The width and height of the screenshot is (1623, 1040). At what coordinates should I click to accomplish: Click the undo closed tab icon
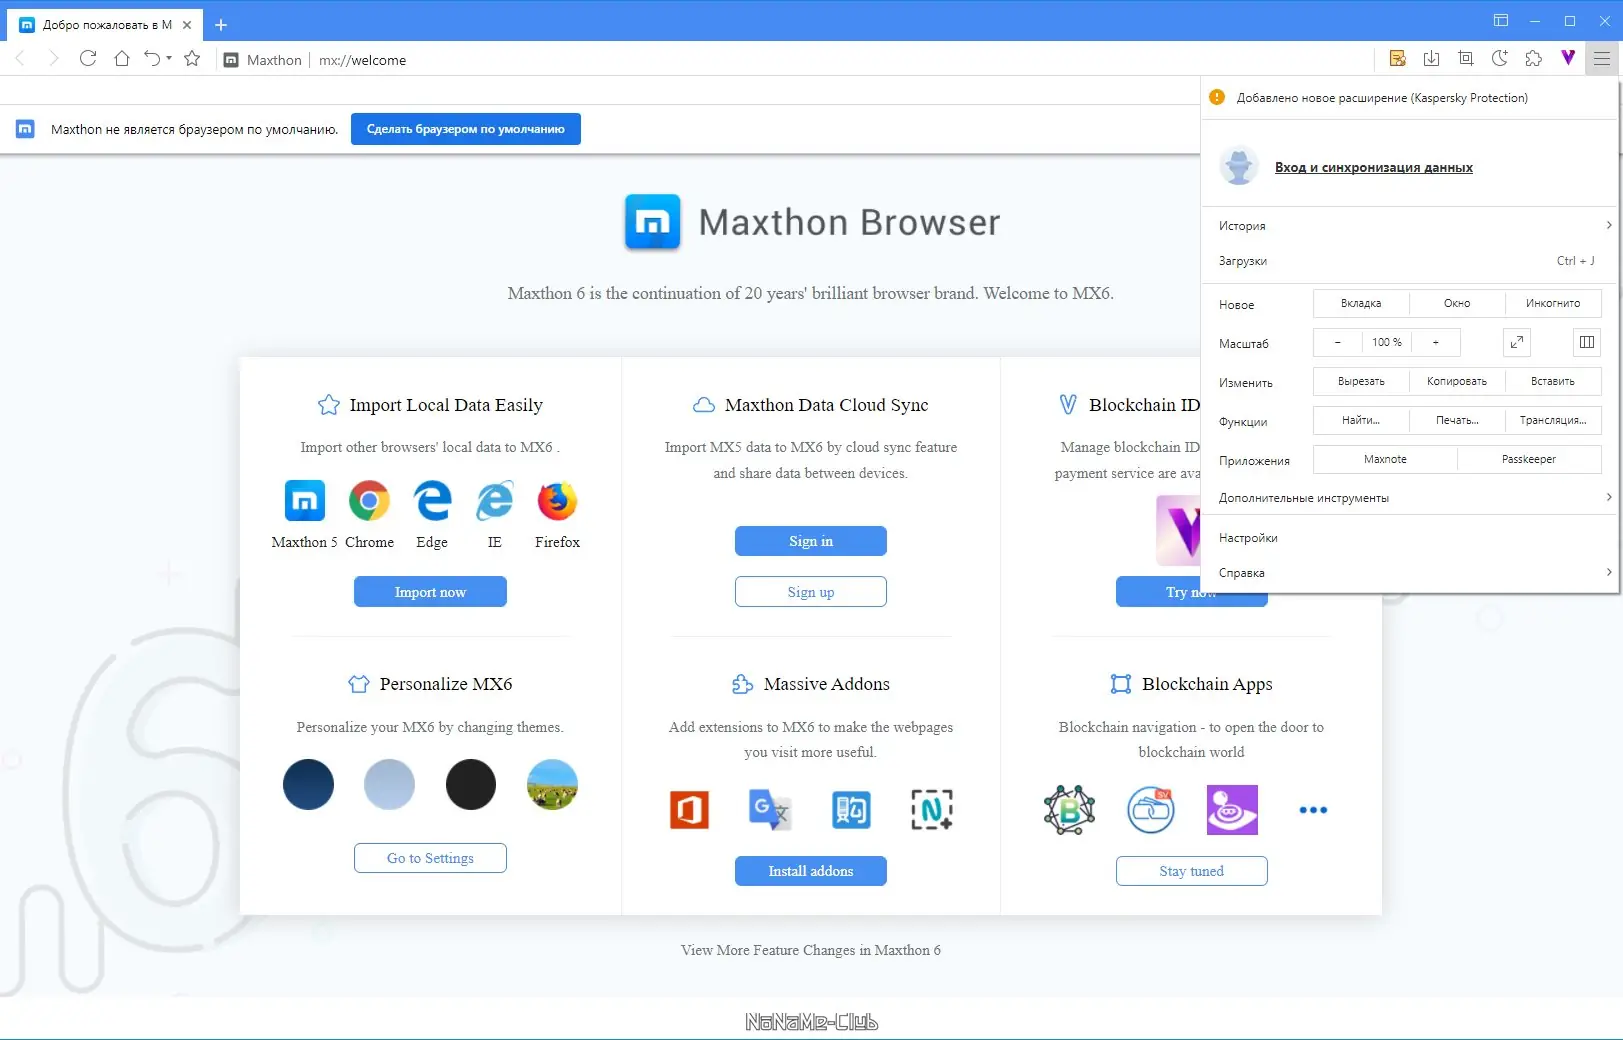pos(152,59)
